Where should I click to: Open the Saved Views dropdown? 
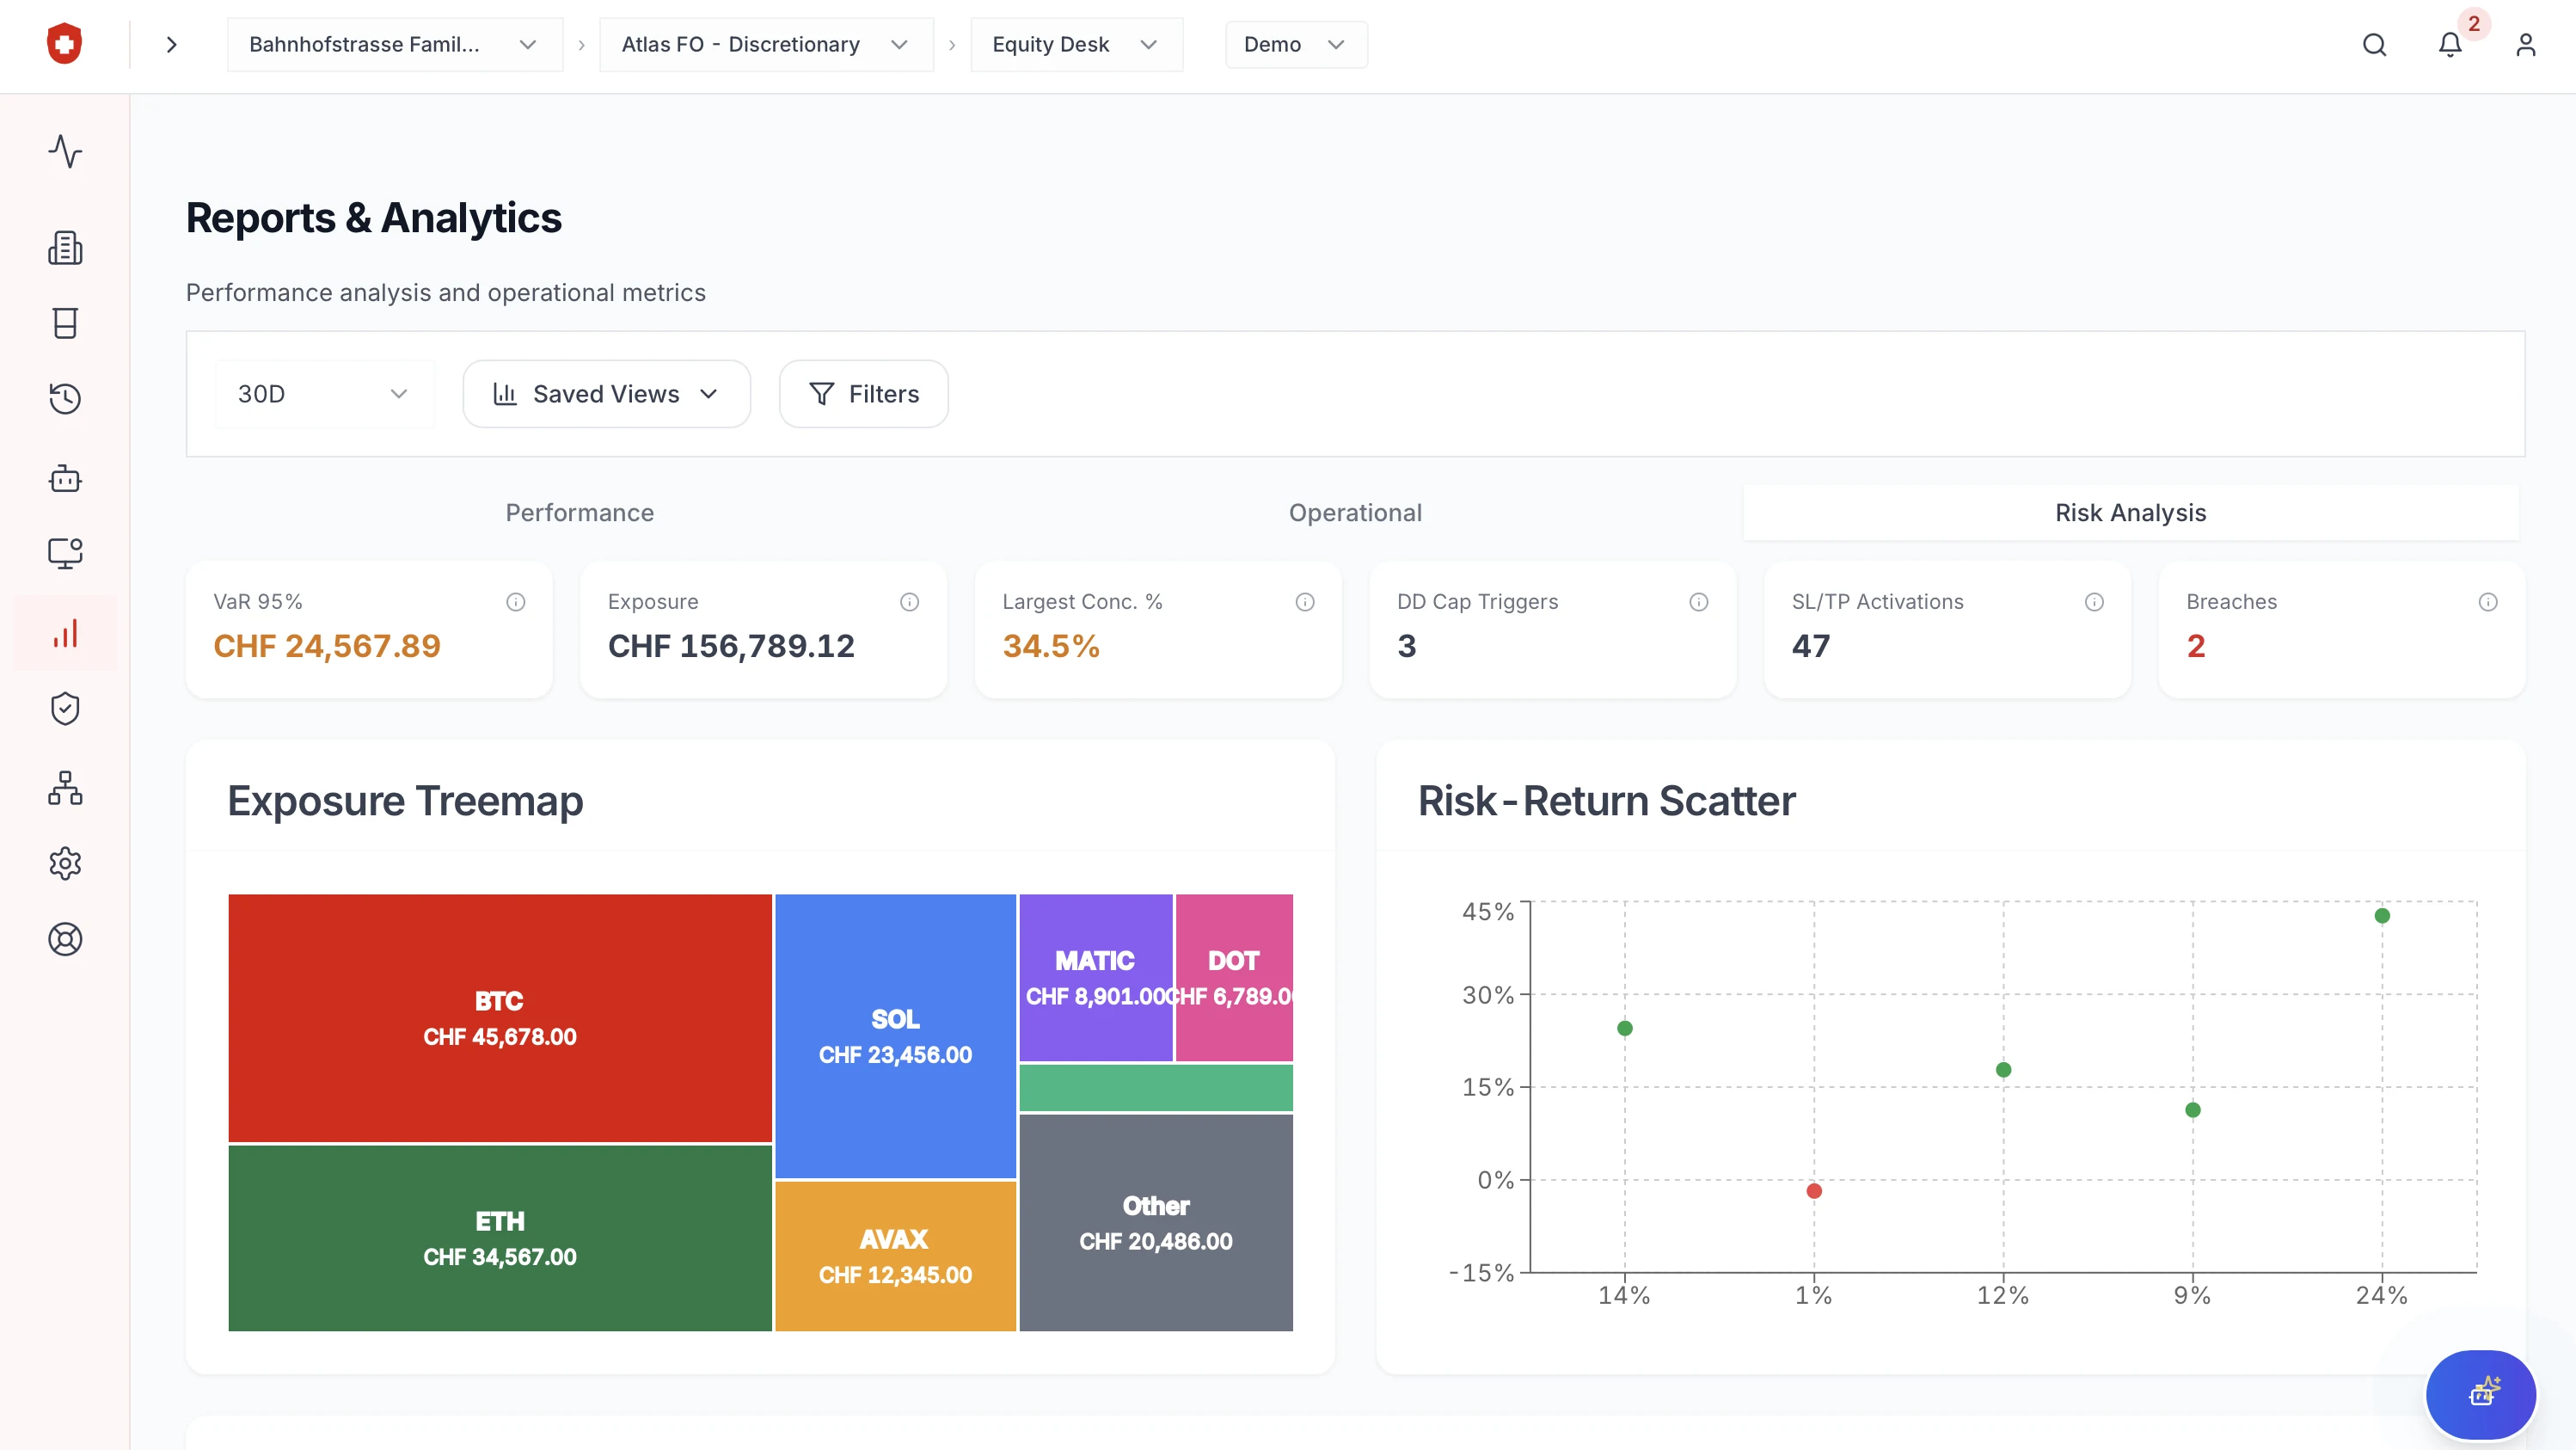click(x=606, y=394)
